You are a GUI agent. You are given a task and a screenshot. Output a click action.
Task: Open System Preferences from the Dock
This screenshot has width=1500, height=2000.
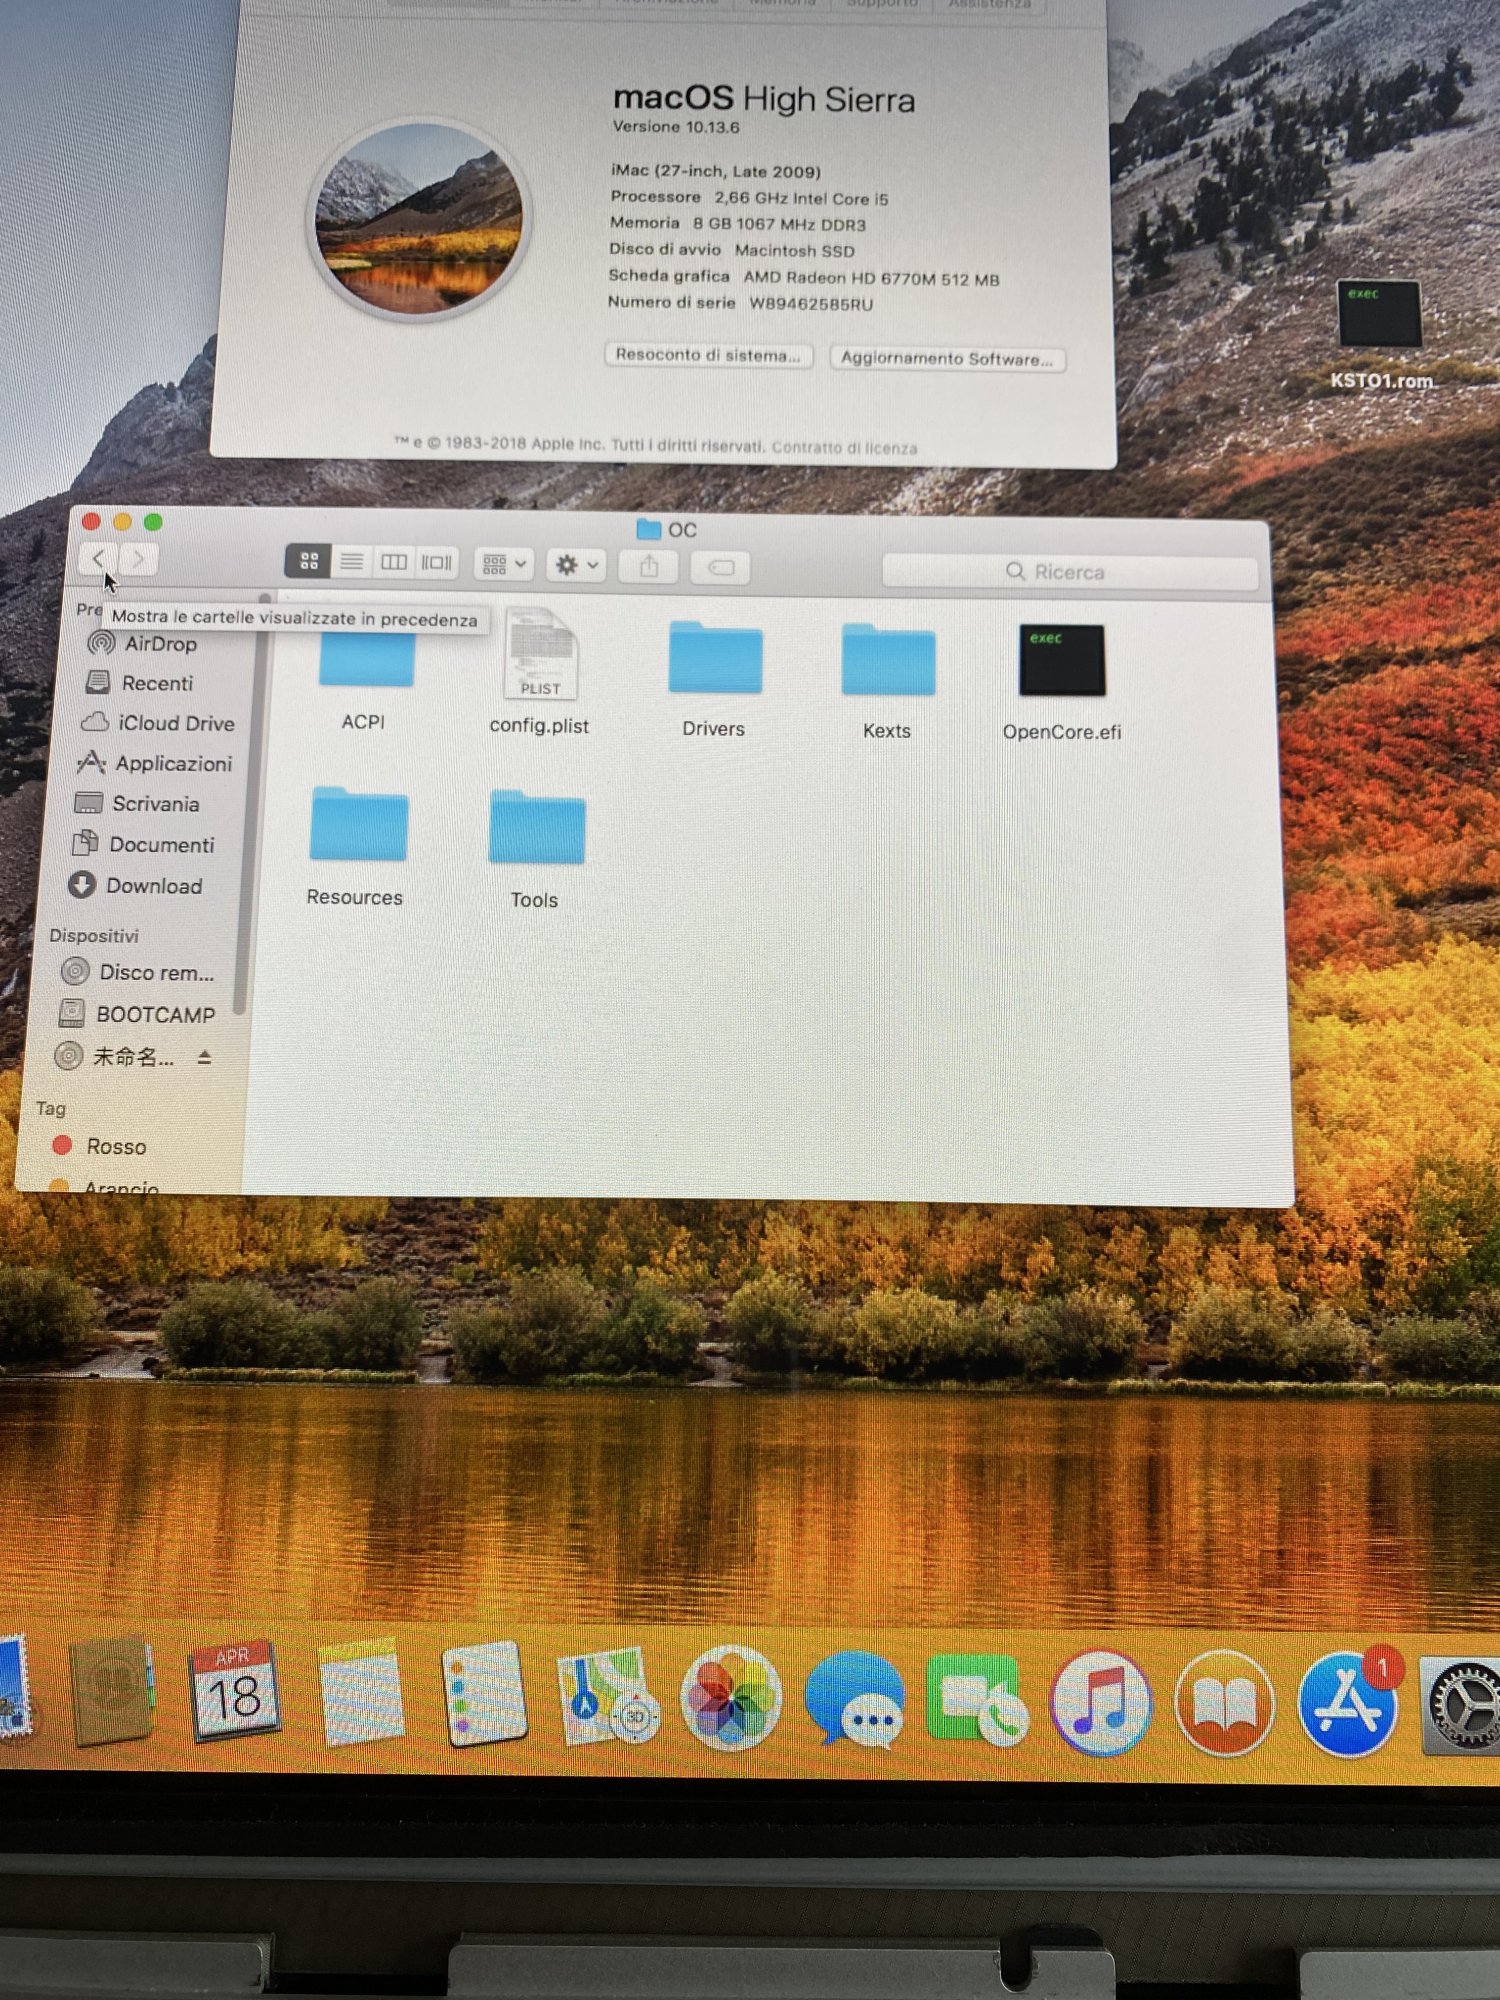coord(1462,1705)
